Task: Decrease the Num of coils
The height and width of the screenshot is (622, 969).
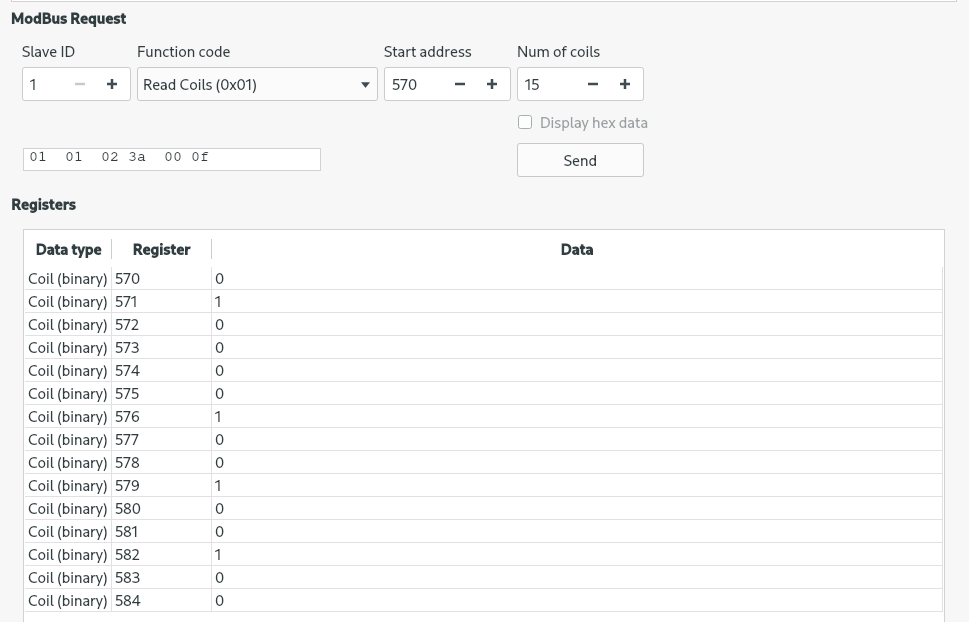Action: (x=593, y=85)
